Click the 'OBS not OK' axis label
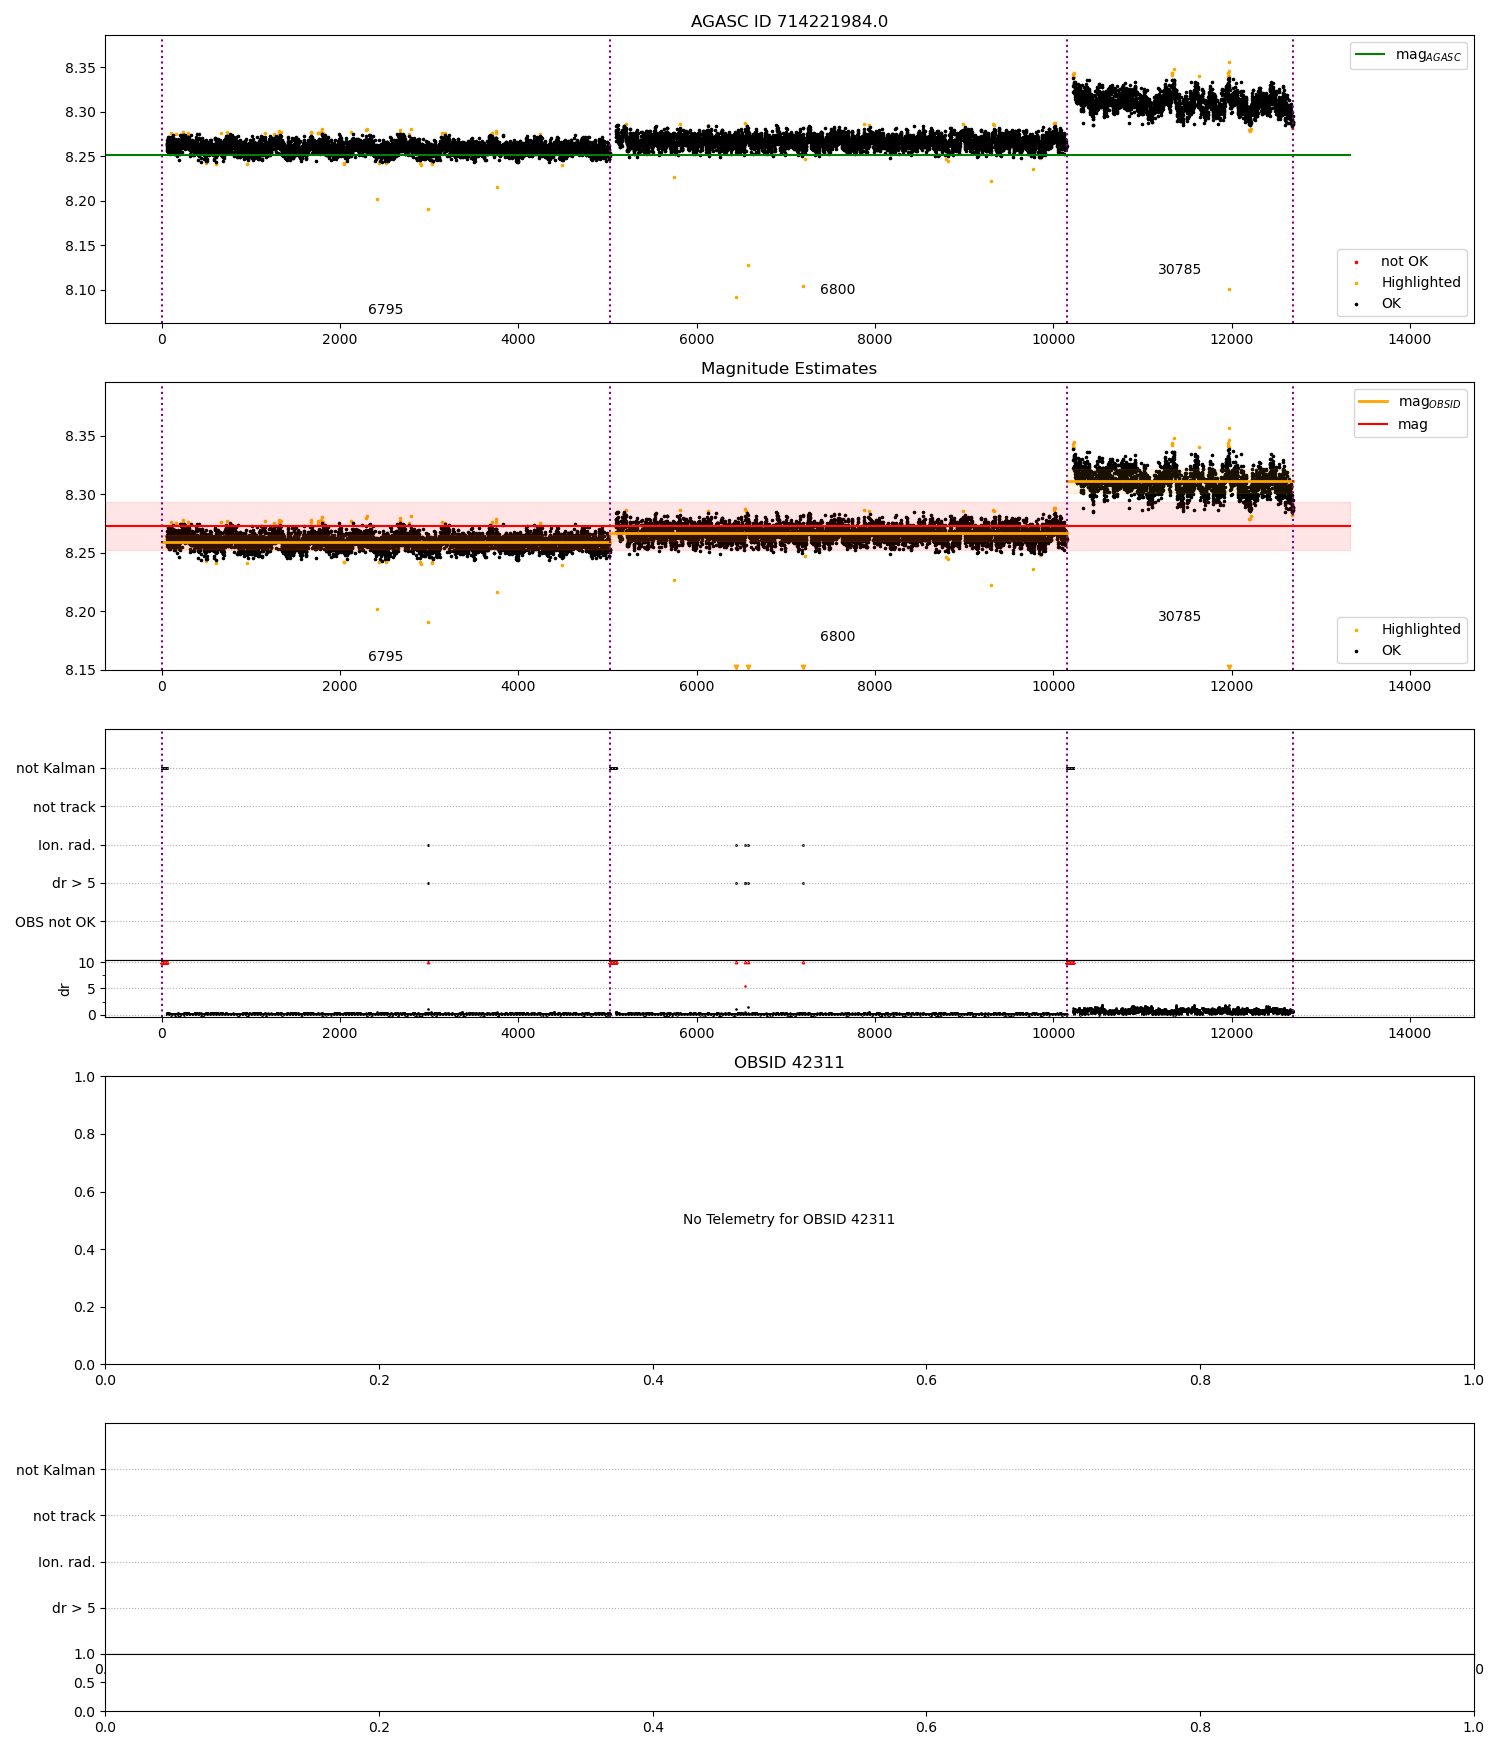Screen dimensions: 1500x1750 click(55, 922)
